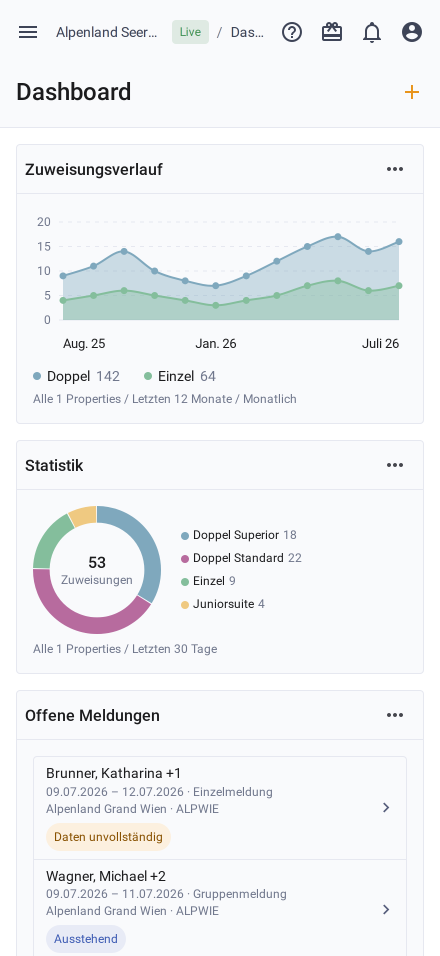The height and width of the screenshot is (956, 440).
Task: Click the Dashboard page heading
Action: pos(74,92)
